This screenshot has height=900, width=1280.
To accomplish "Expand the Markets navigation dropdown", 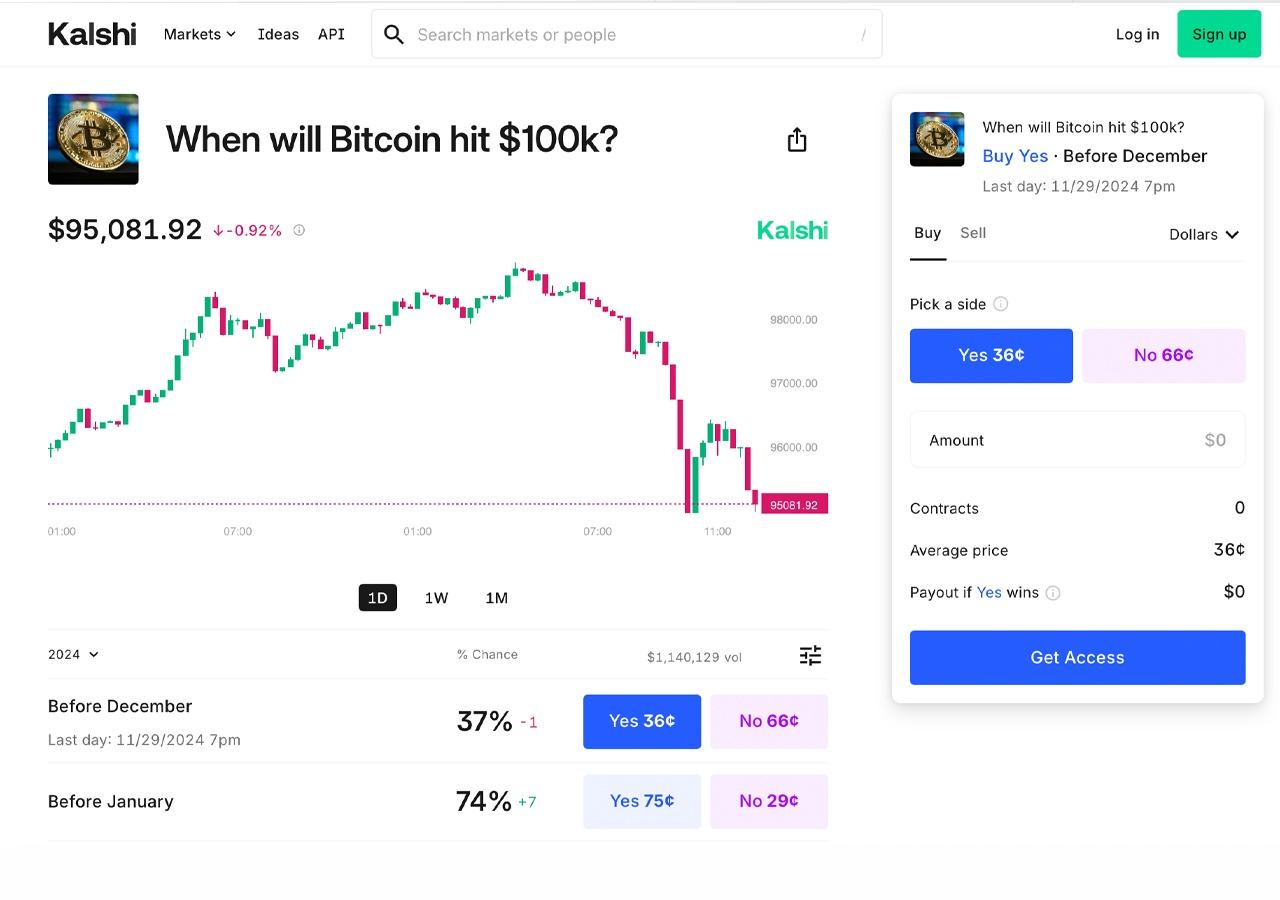I will pyautogui.click(x=198, y=34).
